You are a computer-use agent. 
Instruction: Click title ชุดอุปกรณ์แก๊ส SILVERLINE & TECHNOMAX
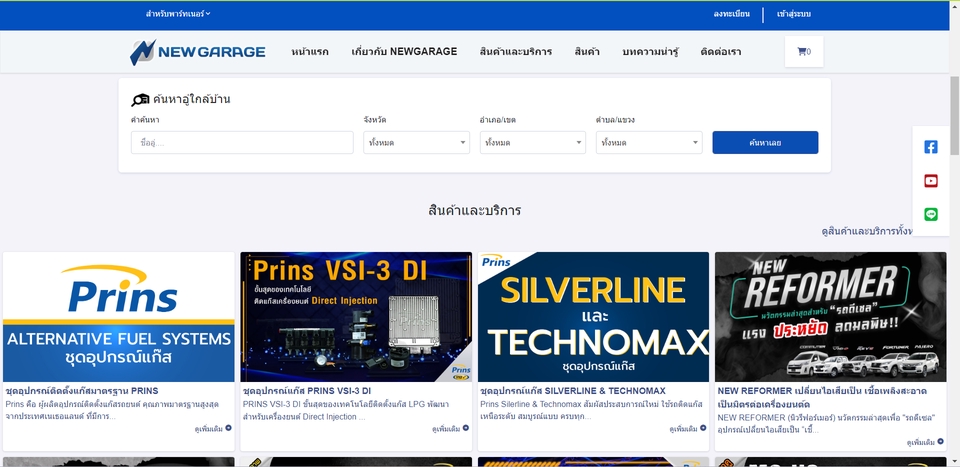pos(572,390)
